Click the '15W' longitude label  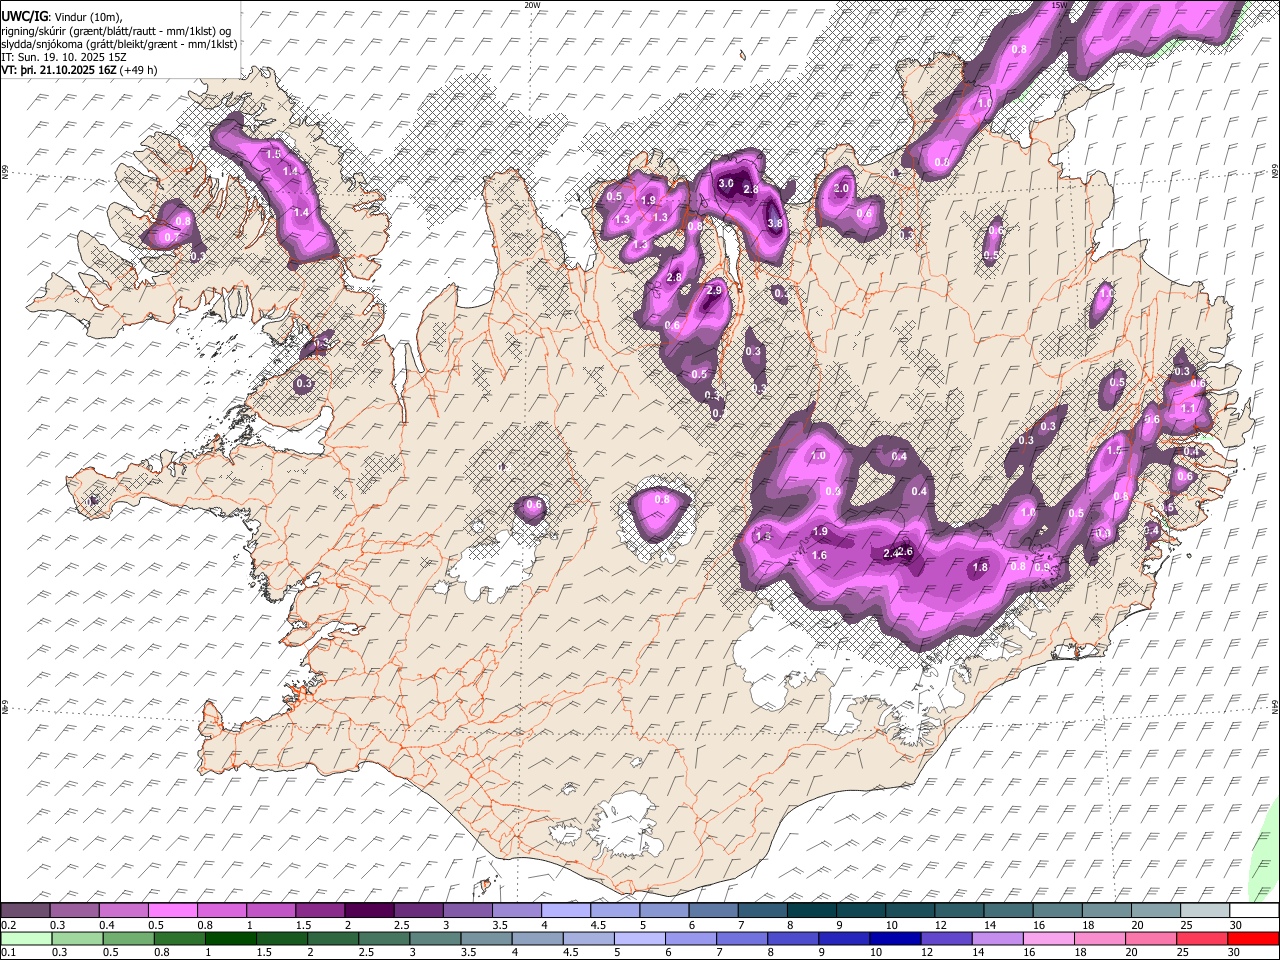pyautogui.click(x=1061, y=5)
